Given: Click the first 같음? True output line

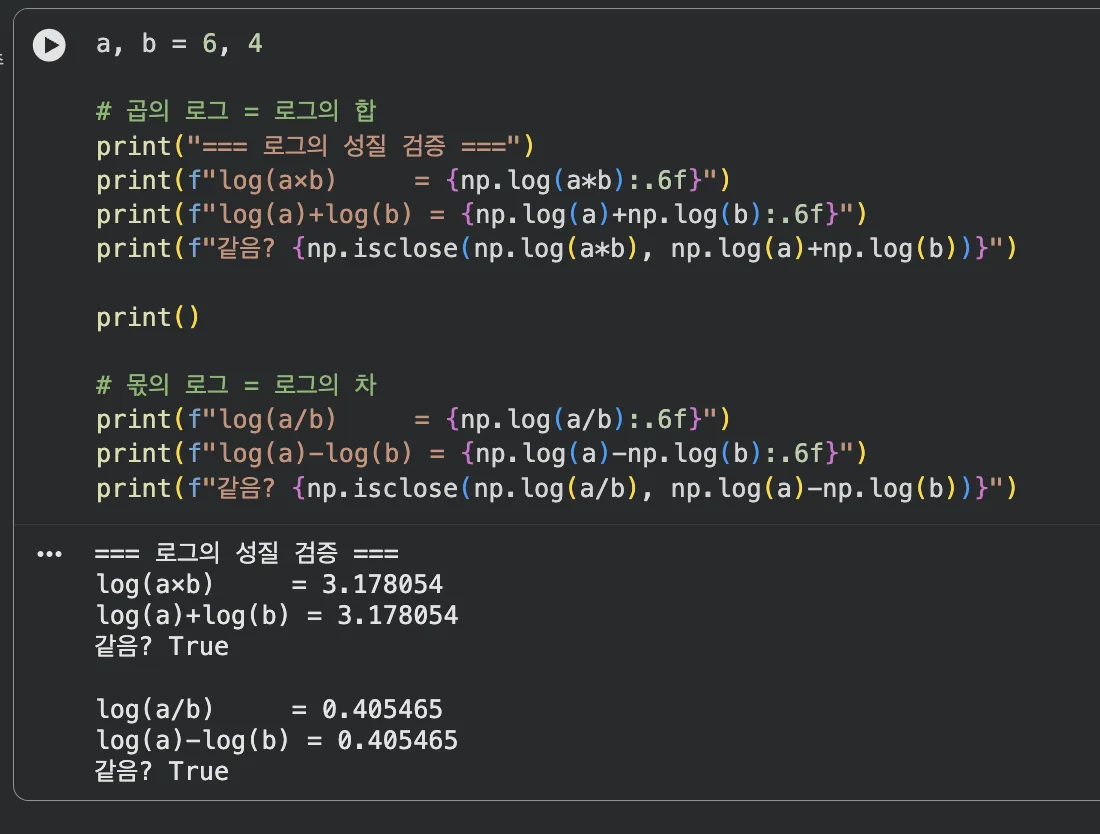Looking at the screenshot, I should pos(162,646).
